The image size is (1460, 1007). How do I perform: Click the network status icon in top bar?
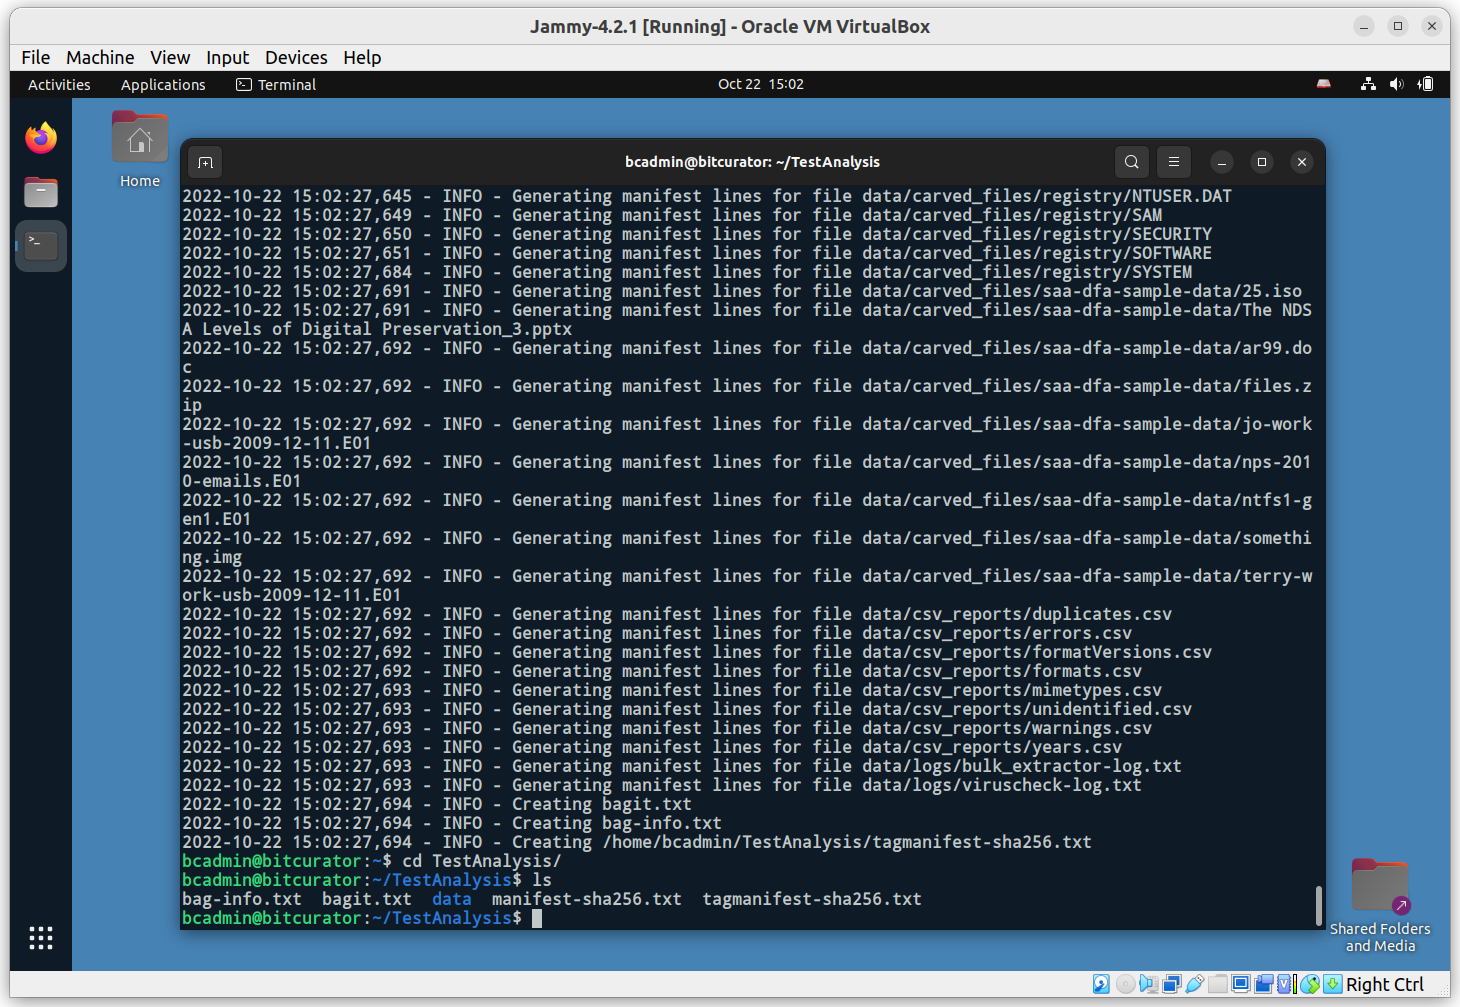(x=1368, y=84)
